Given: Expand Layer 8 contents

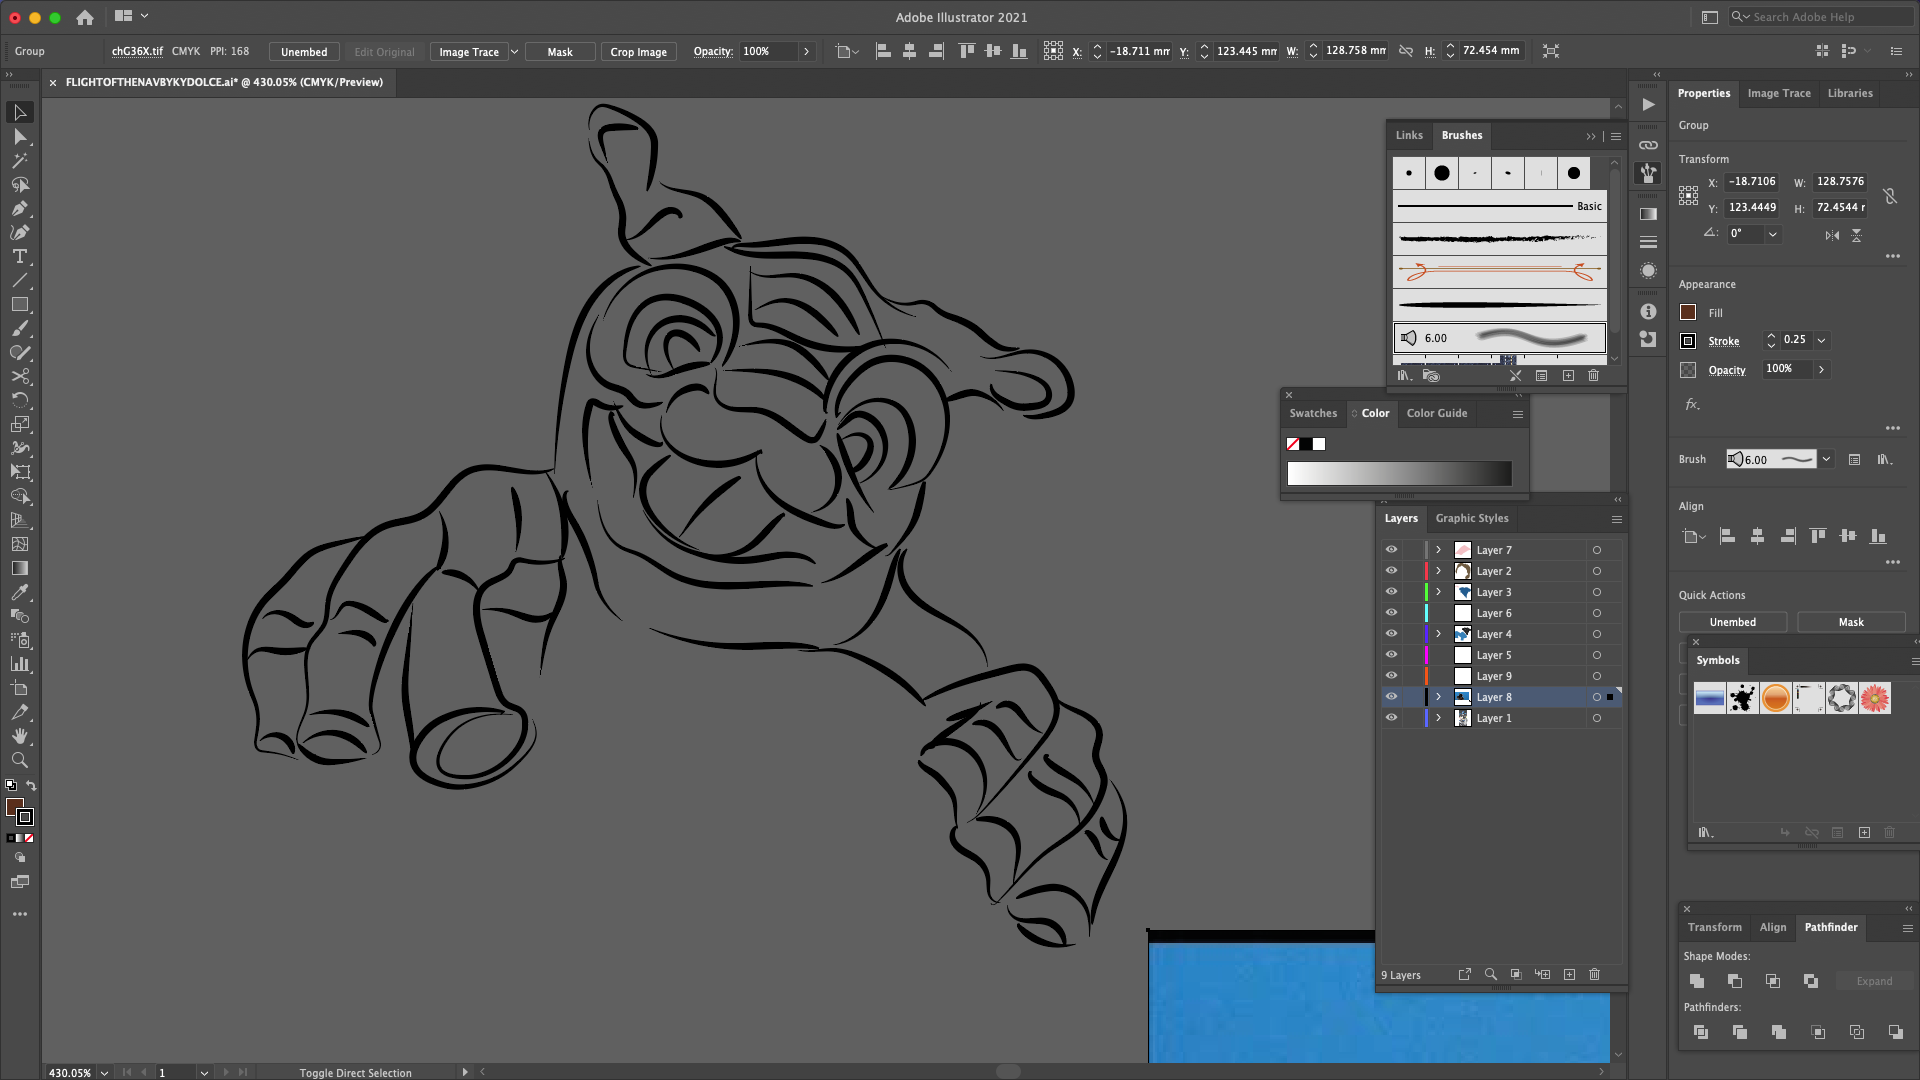Looking at the screenshot, I should 1439,696.
